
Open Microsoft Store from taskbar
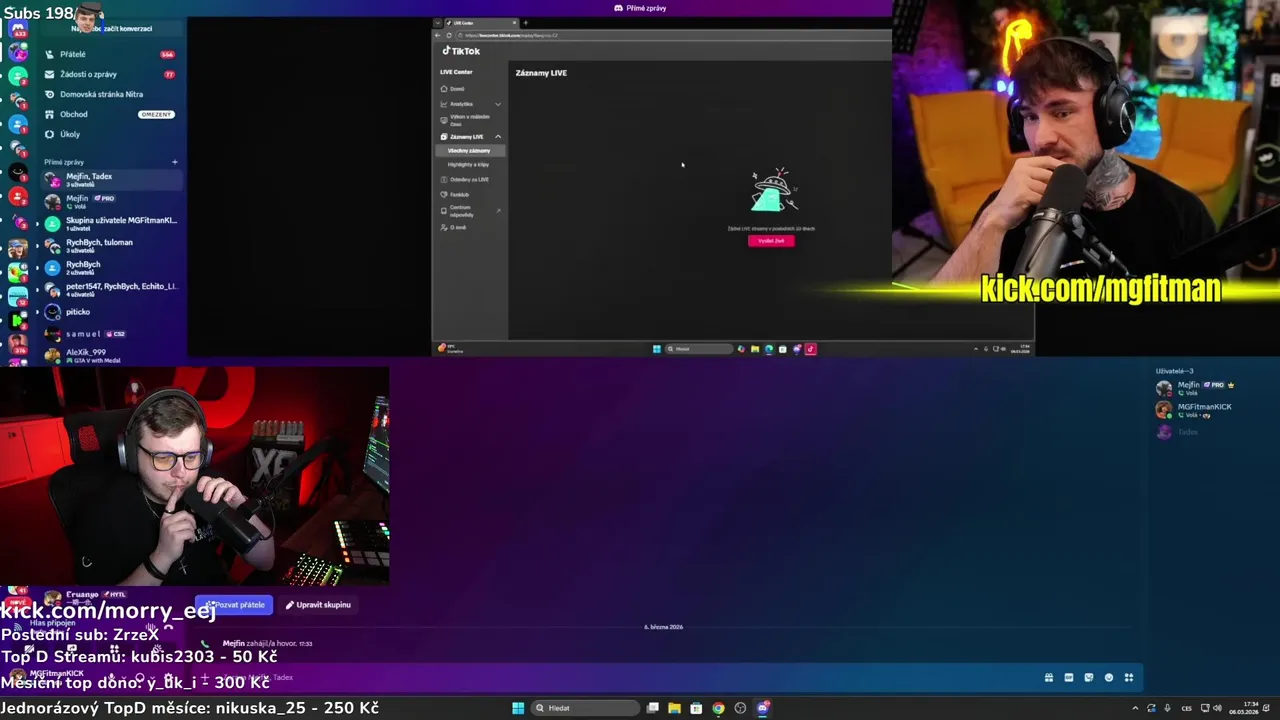click(696, 708)
